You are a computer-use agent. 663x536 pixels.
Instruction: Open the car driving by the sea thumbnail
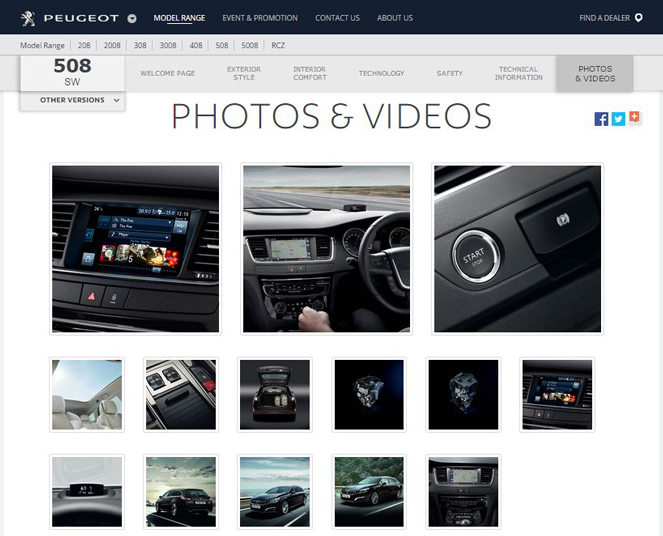(275, 492)
